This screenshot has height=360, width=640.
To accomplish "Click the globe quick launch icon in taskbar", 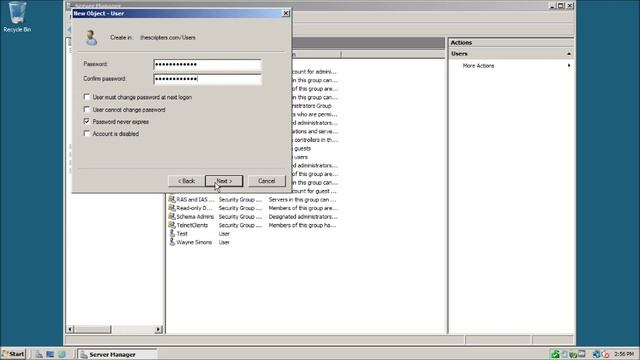I will (x=62, y=354).
